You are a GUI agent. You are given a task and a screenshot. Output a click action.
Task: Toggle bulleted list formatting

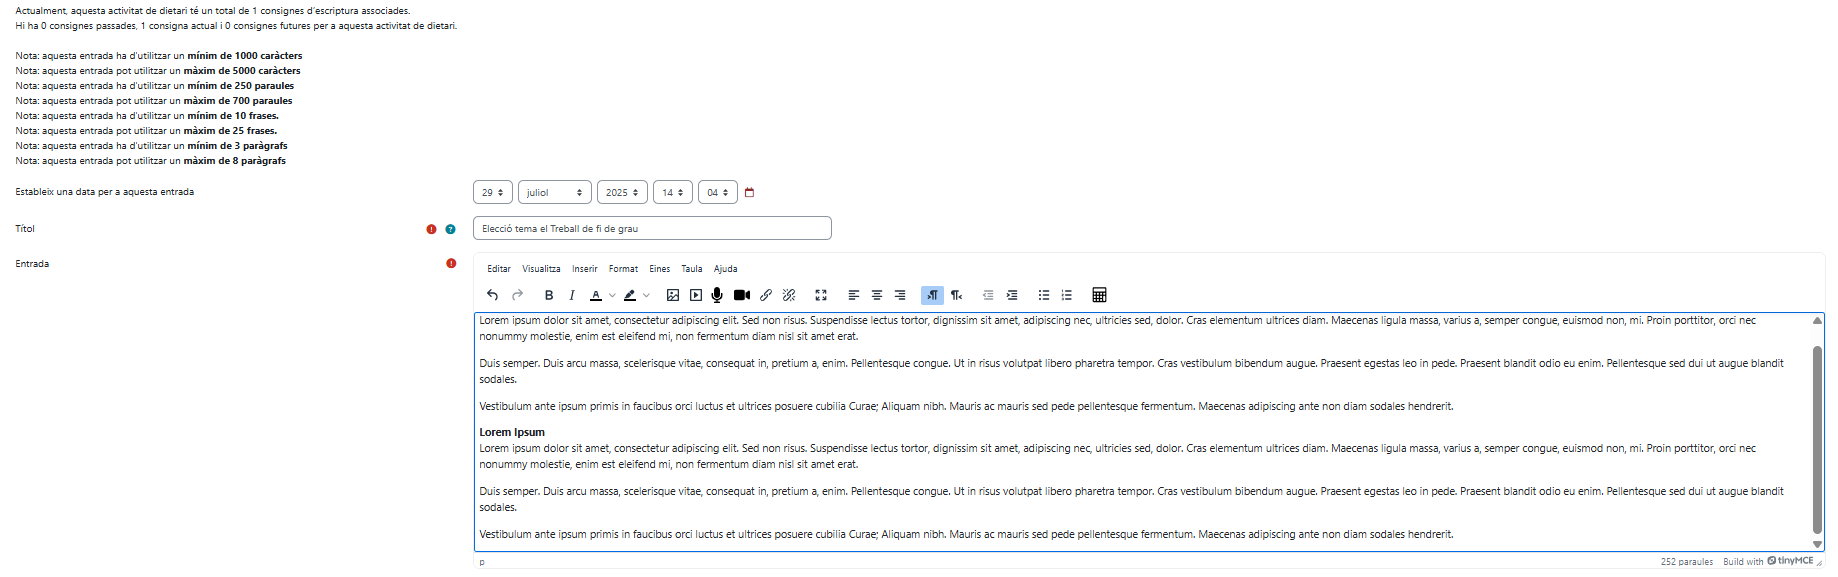coord(1044,295)
